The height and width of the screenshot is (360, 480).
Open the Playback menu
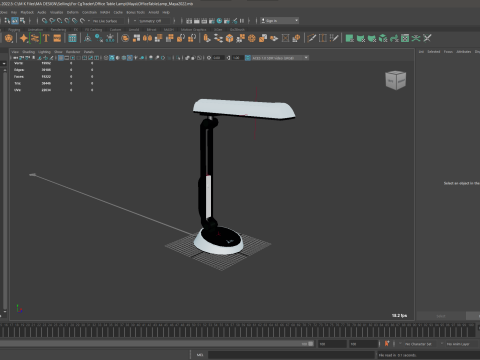[27, 12]
